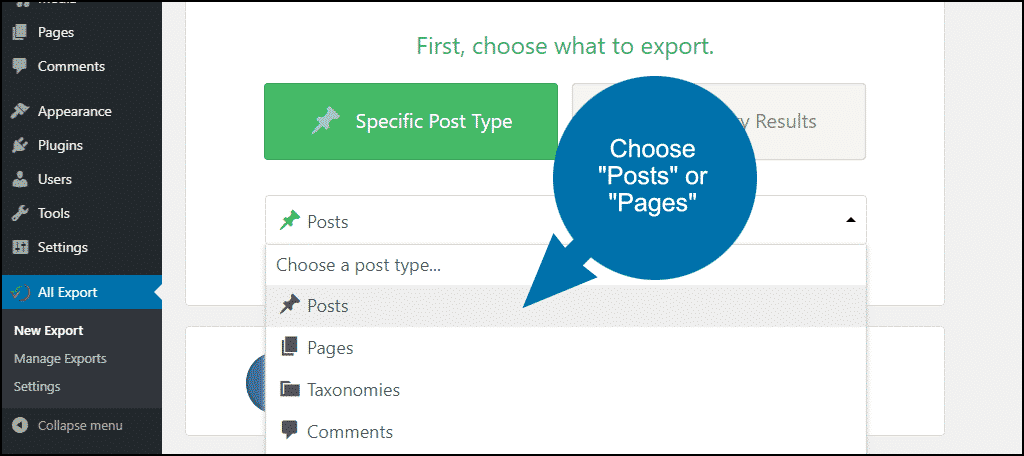Viewport: 1024px width, 456px height.
Task: Click the Settings sliders icon in sidebar
Action: 20,247
